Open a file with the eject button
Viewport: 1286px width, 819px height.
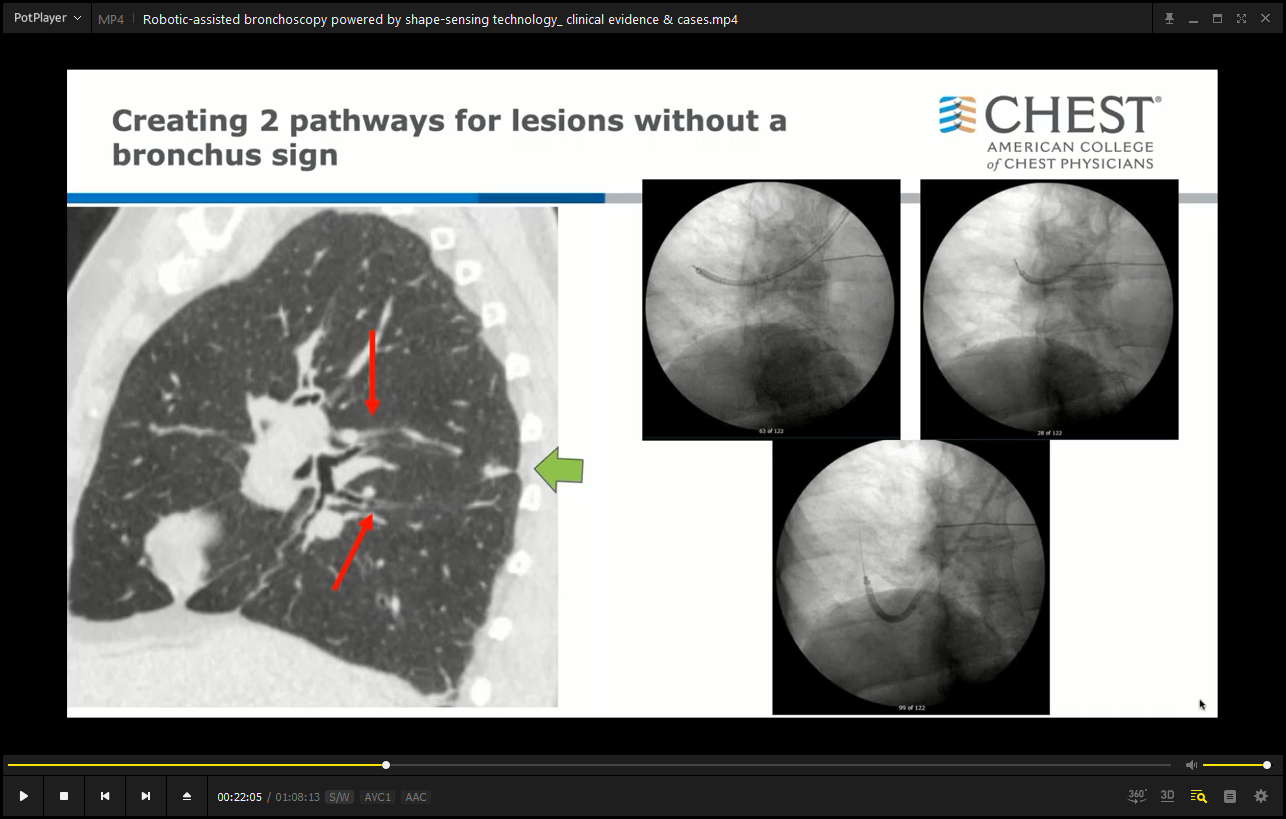click(186, 796)
